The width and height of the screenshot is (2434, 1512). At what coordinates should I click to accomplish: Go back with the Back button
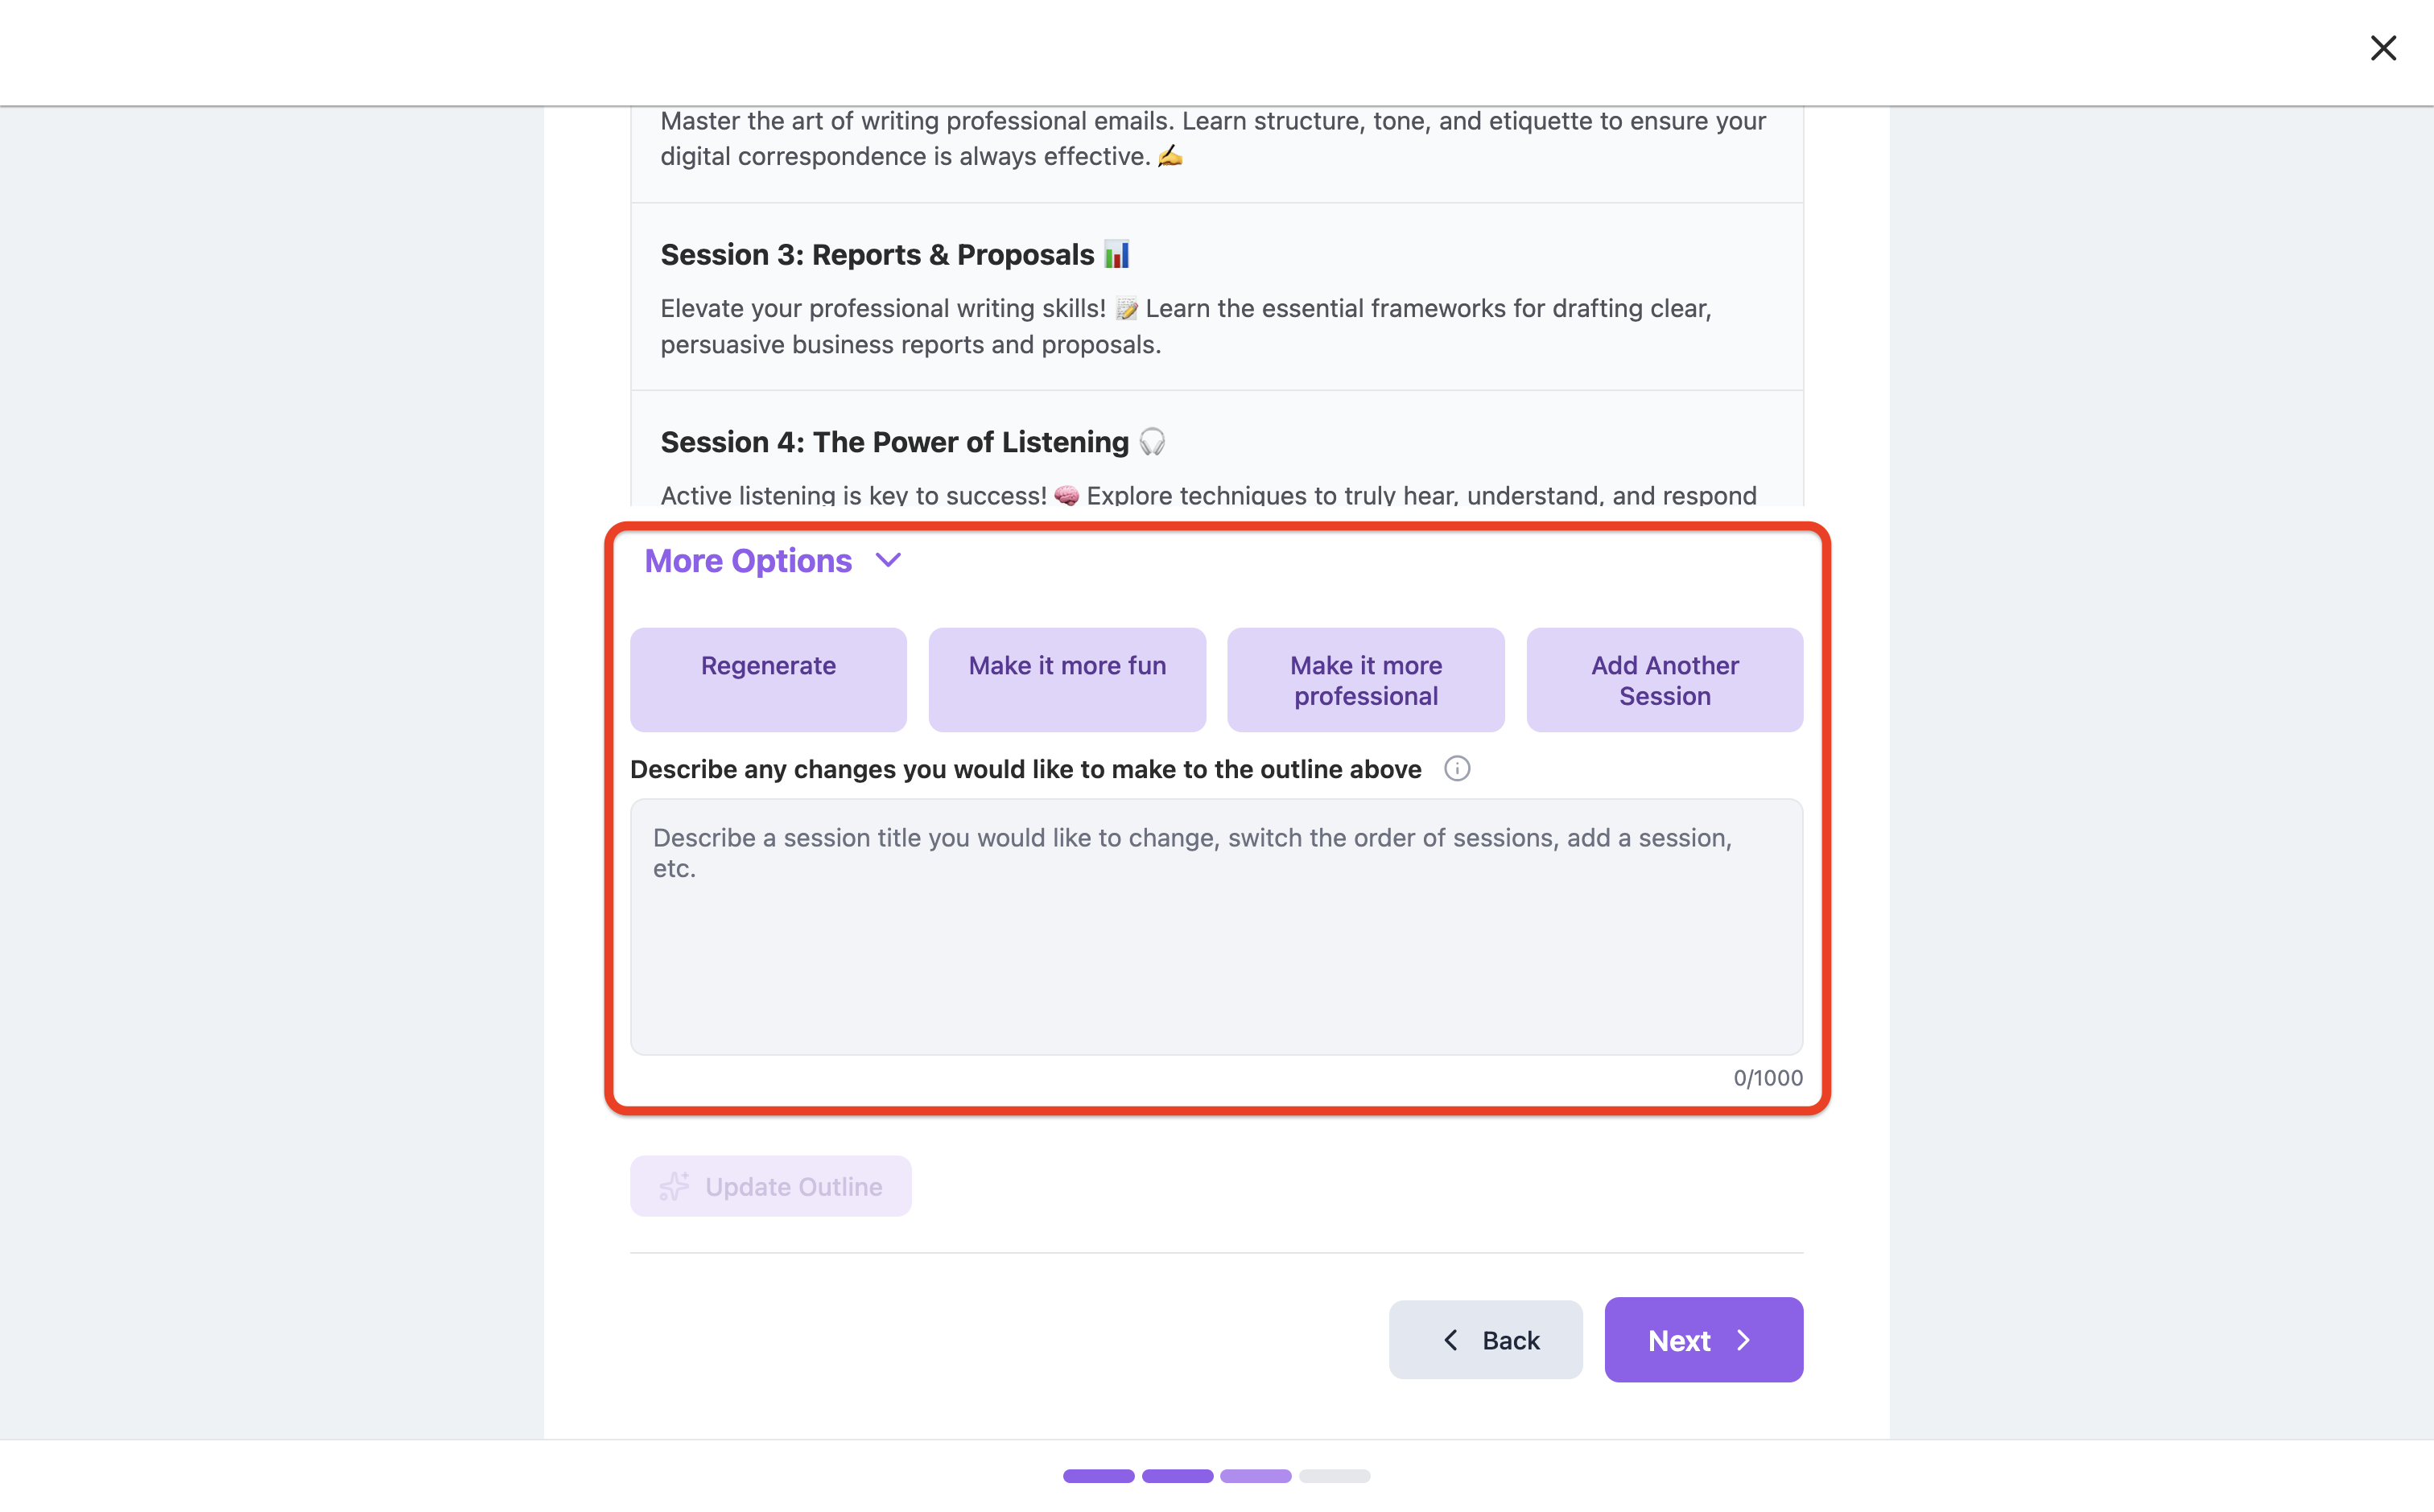[x=1485, y=1340]
